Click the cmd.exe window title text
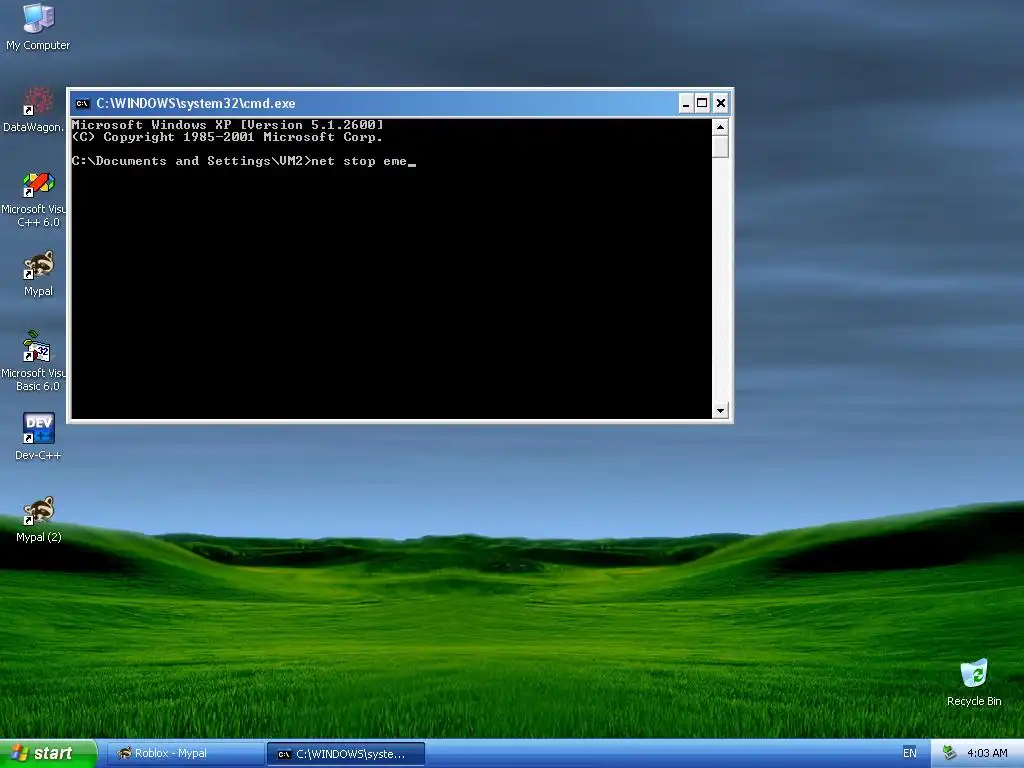 click(x=196, y=103)
